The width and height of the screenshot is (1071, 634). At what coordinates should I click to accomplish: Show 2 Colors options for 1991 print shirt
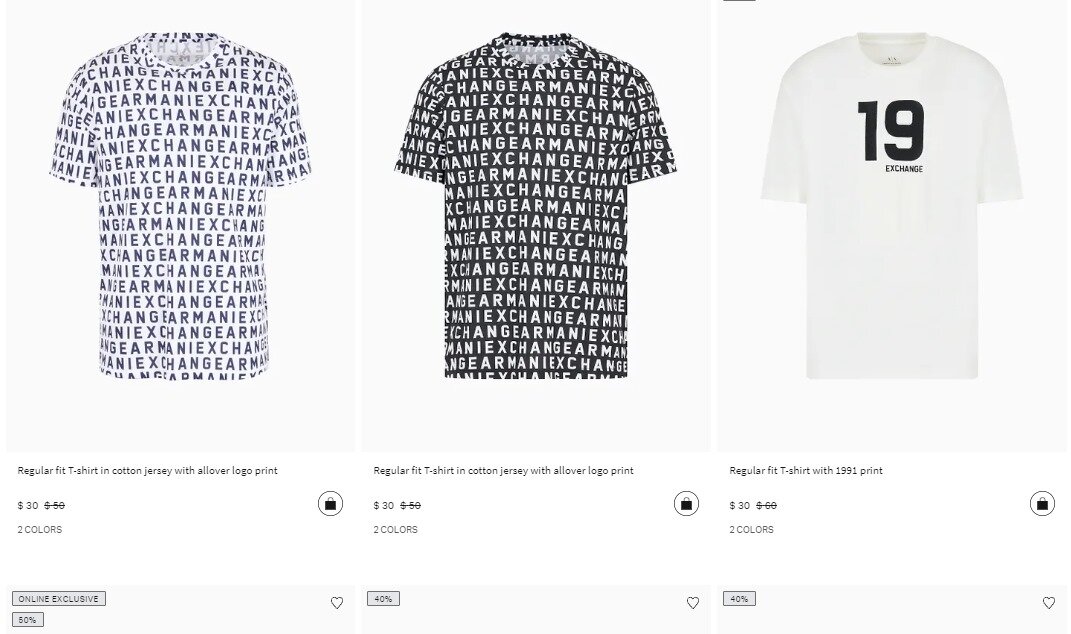[752, 530]
